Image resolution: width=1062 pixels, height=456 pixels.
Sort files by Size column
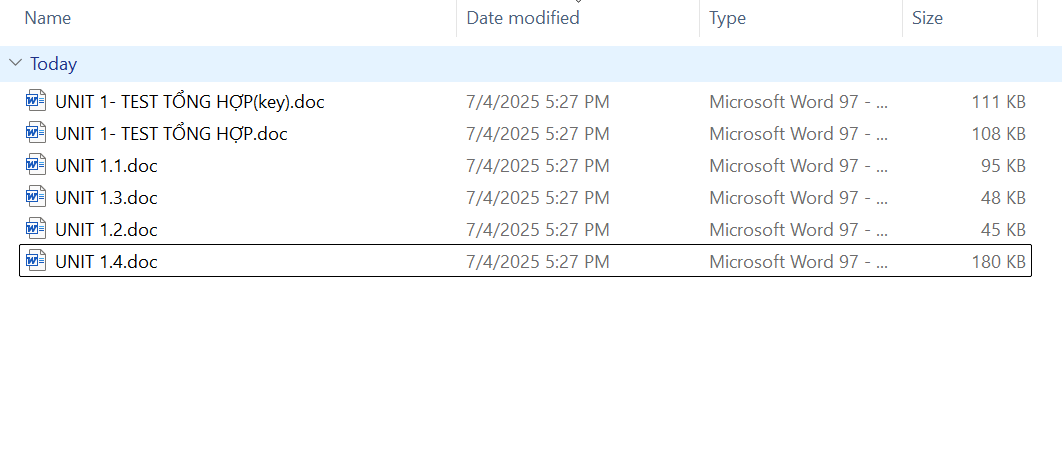point(927,18)
